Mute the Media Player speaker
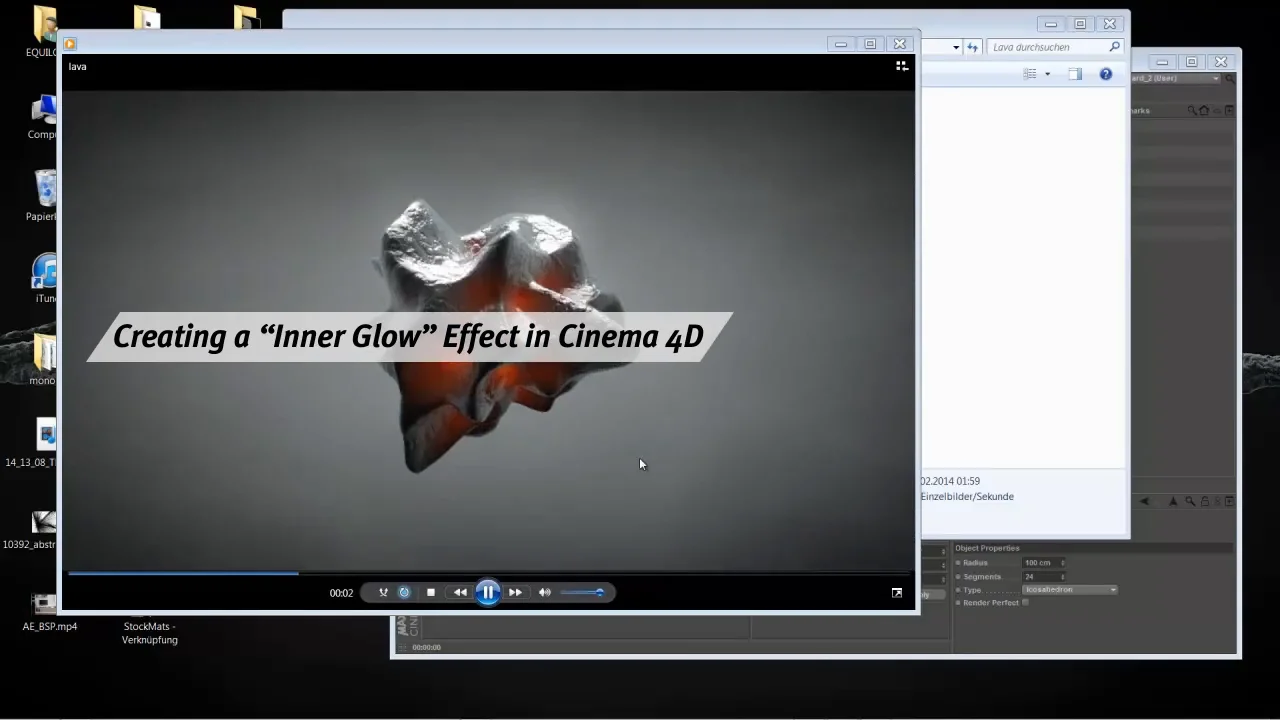 [545, 592]
